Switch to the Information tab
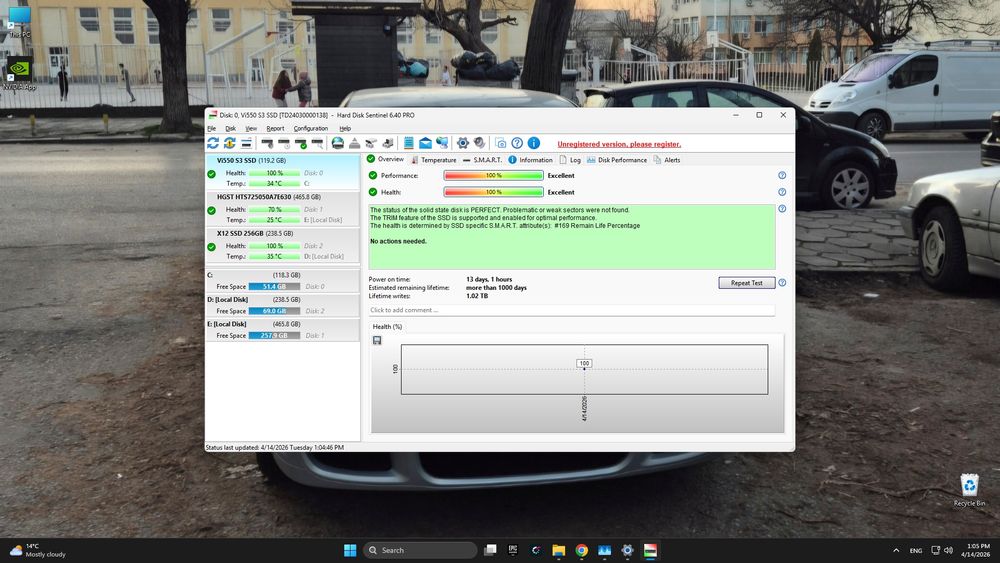 (x=530, y=160)
